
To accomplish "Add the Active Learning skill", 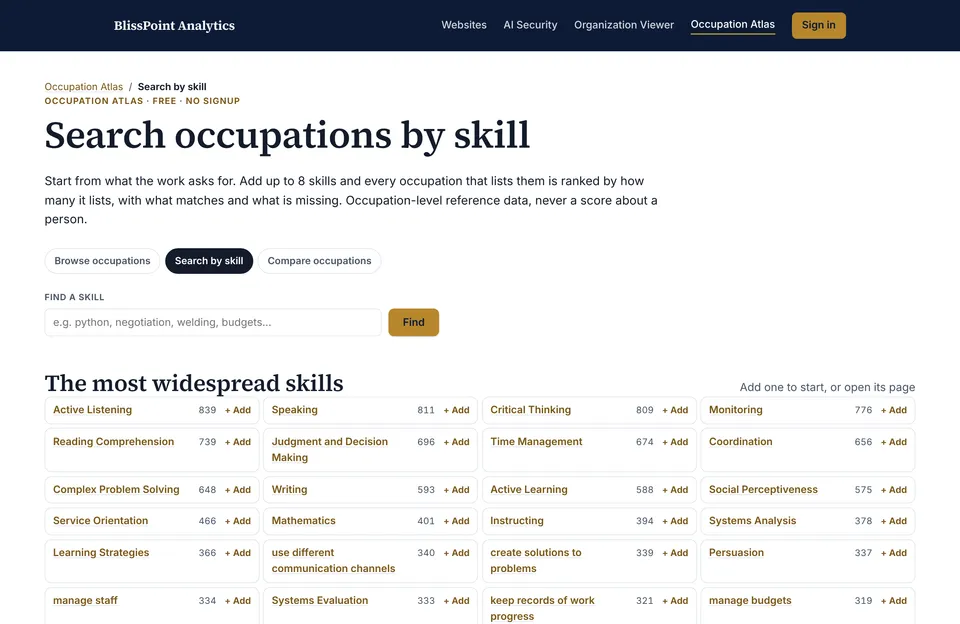I will 675,490.
